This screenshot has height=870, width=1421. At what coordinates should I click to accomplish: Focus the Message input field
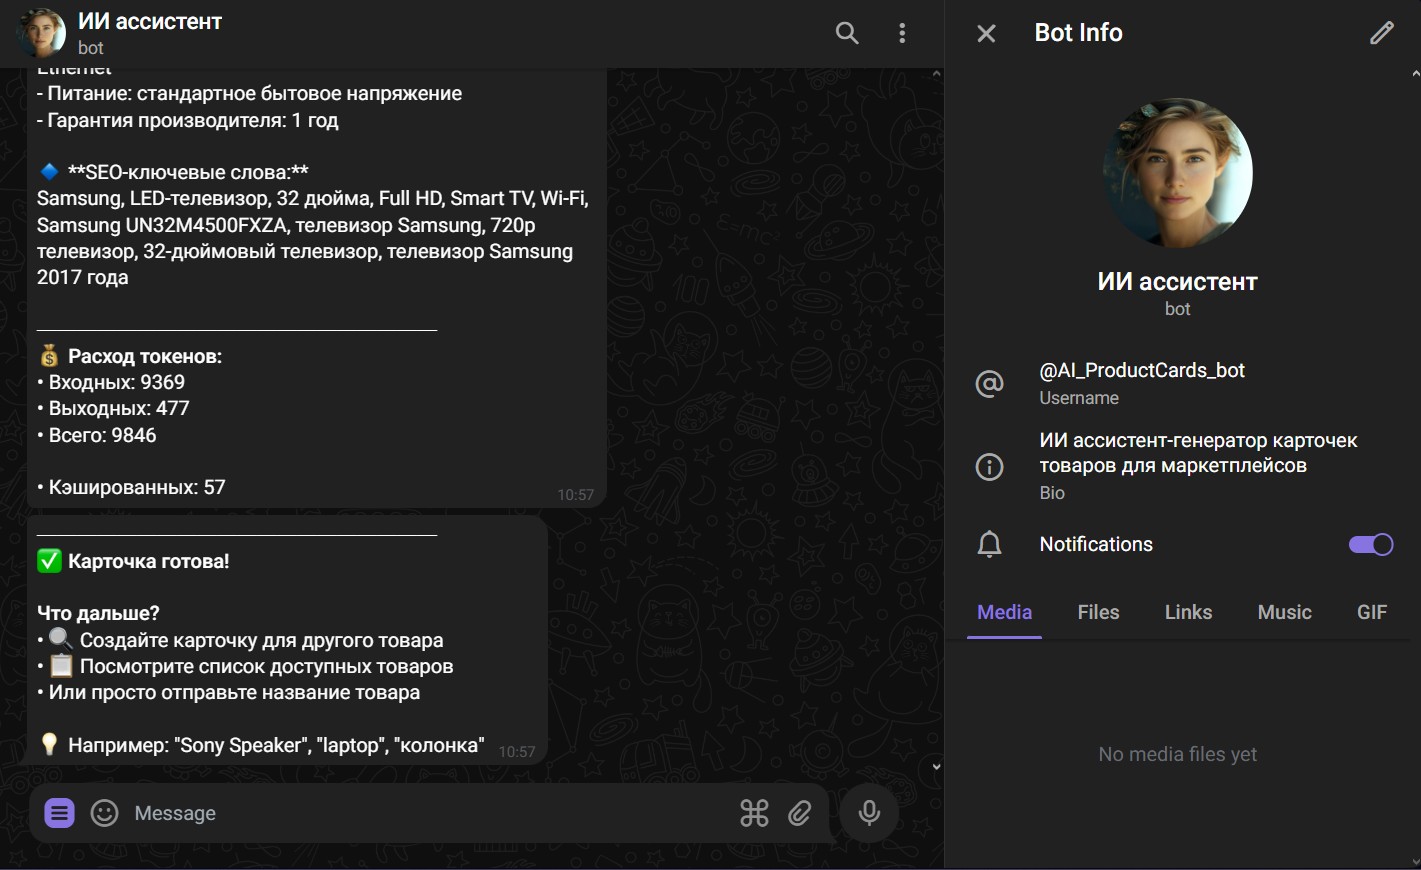pyautogui.click(x=430, y=813)
